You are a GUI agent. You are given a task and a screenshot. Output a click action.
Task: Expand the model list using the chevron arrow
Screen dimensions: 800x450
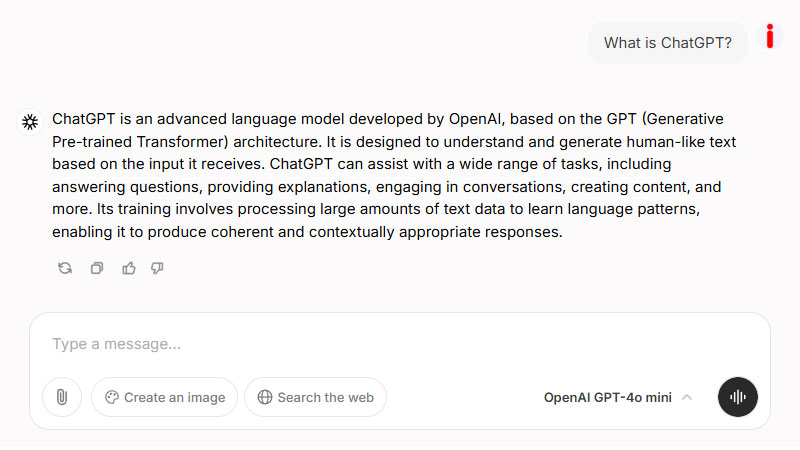click(x=687, y=397)
